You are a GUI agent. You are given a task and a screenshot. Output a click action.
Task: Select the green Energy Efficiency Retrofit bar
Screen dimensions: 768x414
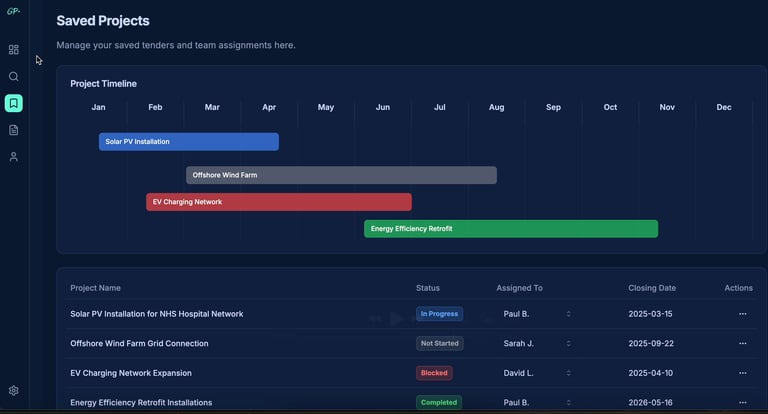pyautogui.click(x=511, y=229)
